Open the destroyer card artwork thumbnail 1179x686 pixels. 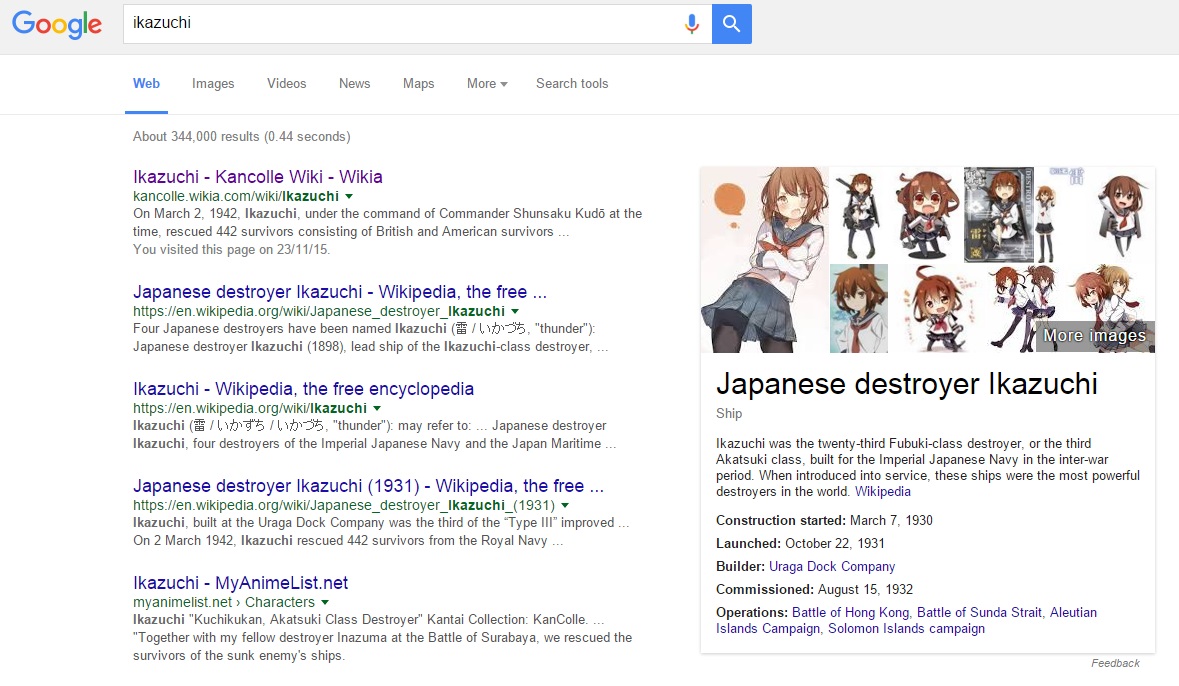click(999, 214)
